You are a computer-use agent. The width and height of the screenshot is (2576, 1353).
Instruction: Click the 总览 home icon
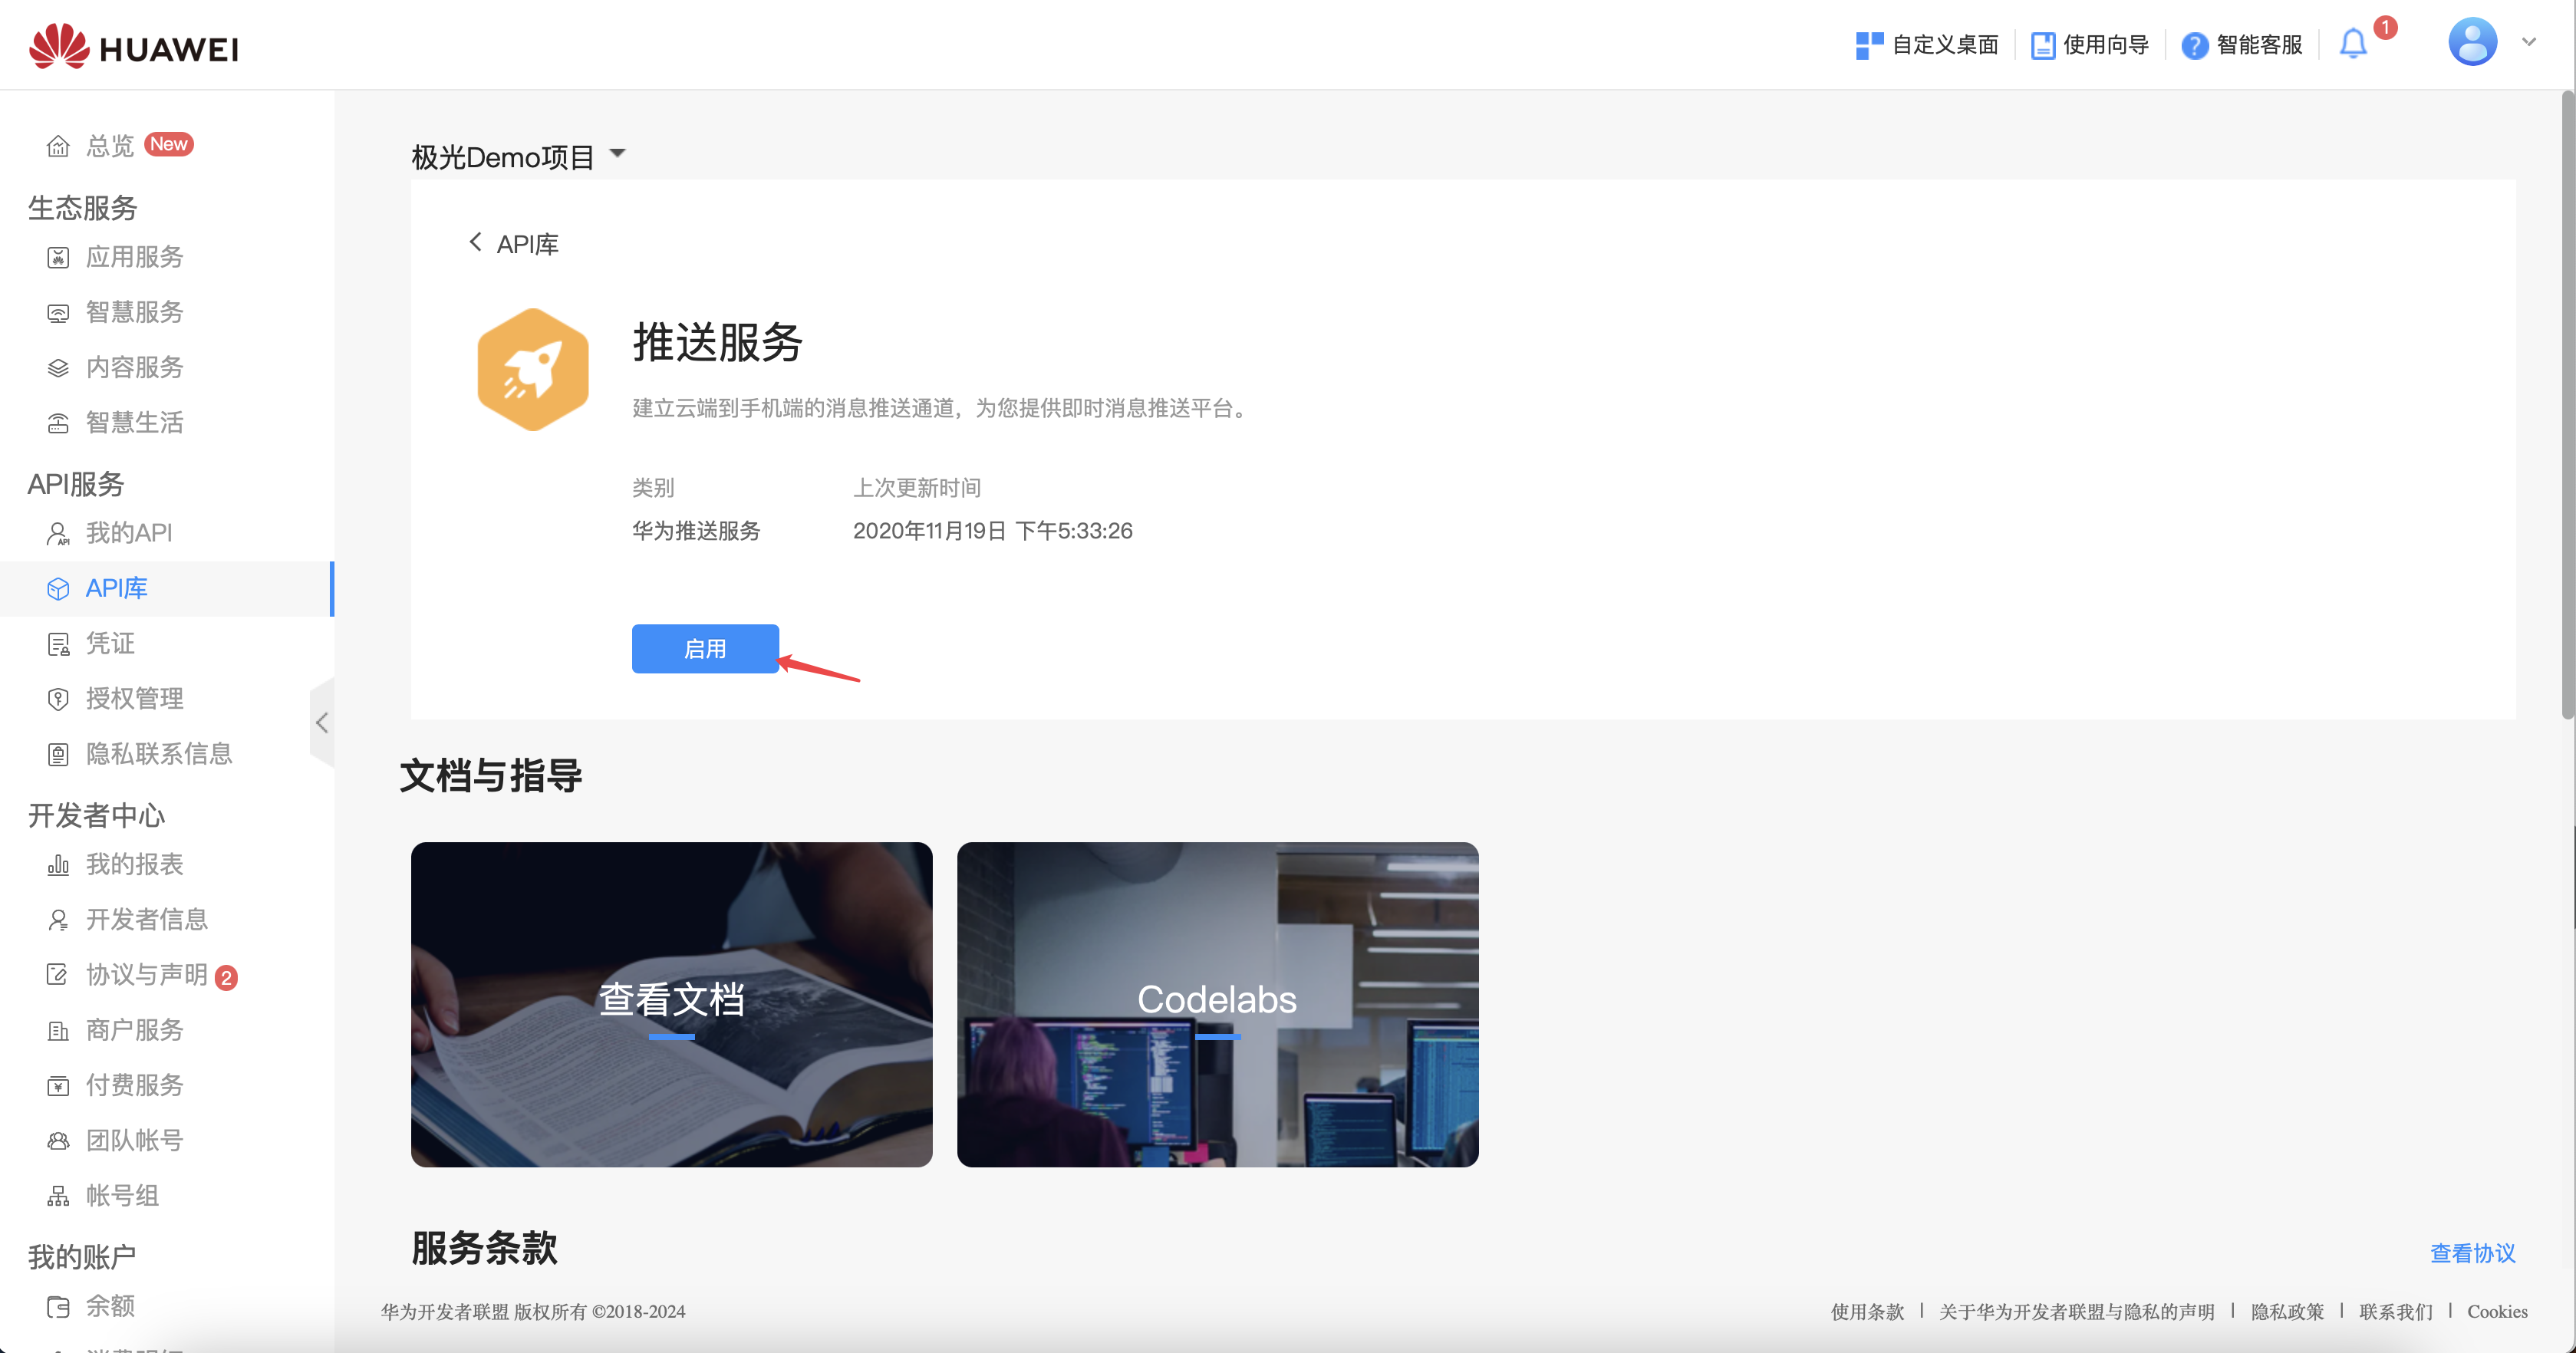[x=58, y=146]
